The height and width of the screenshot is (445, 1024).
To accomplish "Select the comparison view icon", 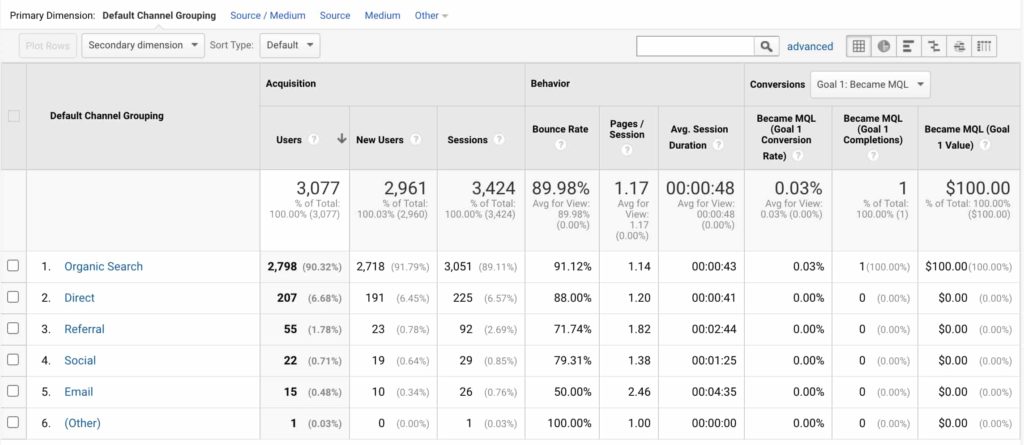I will 934,46.
